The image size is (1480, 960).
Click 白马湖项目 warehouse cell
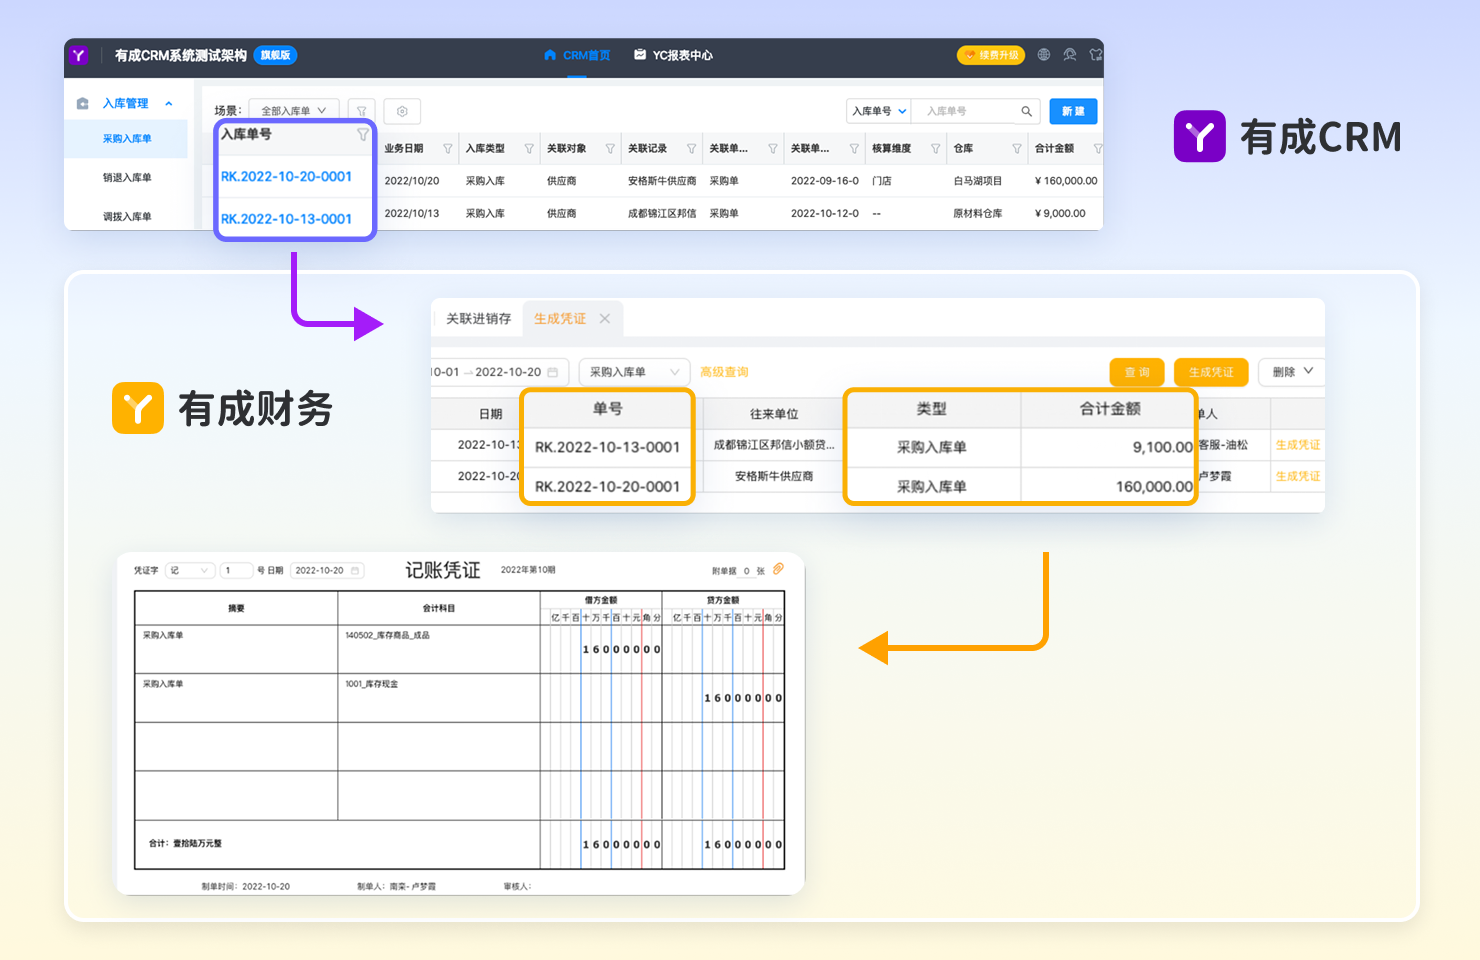point(977,181)
